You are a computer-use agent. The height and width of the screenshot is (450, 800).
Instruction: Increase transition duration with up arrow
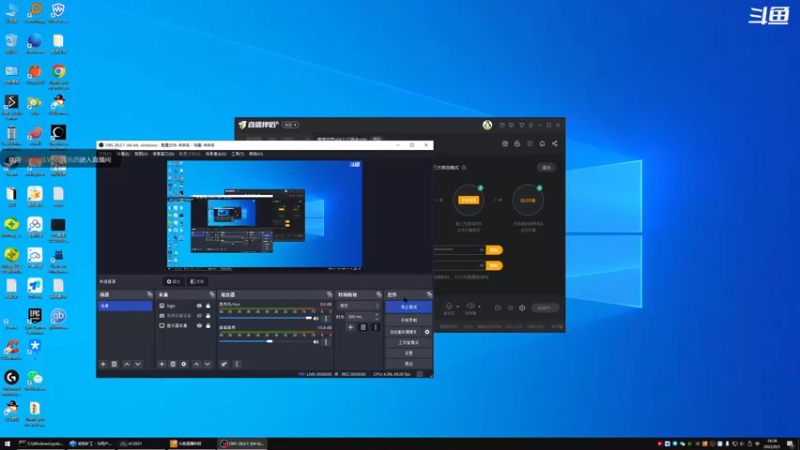click(377, 315)
